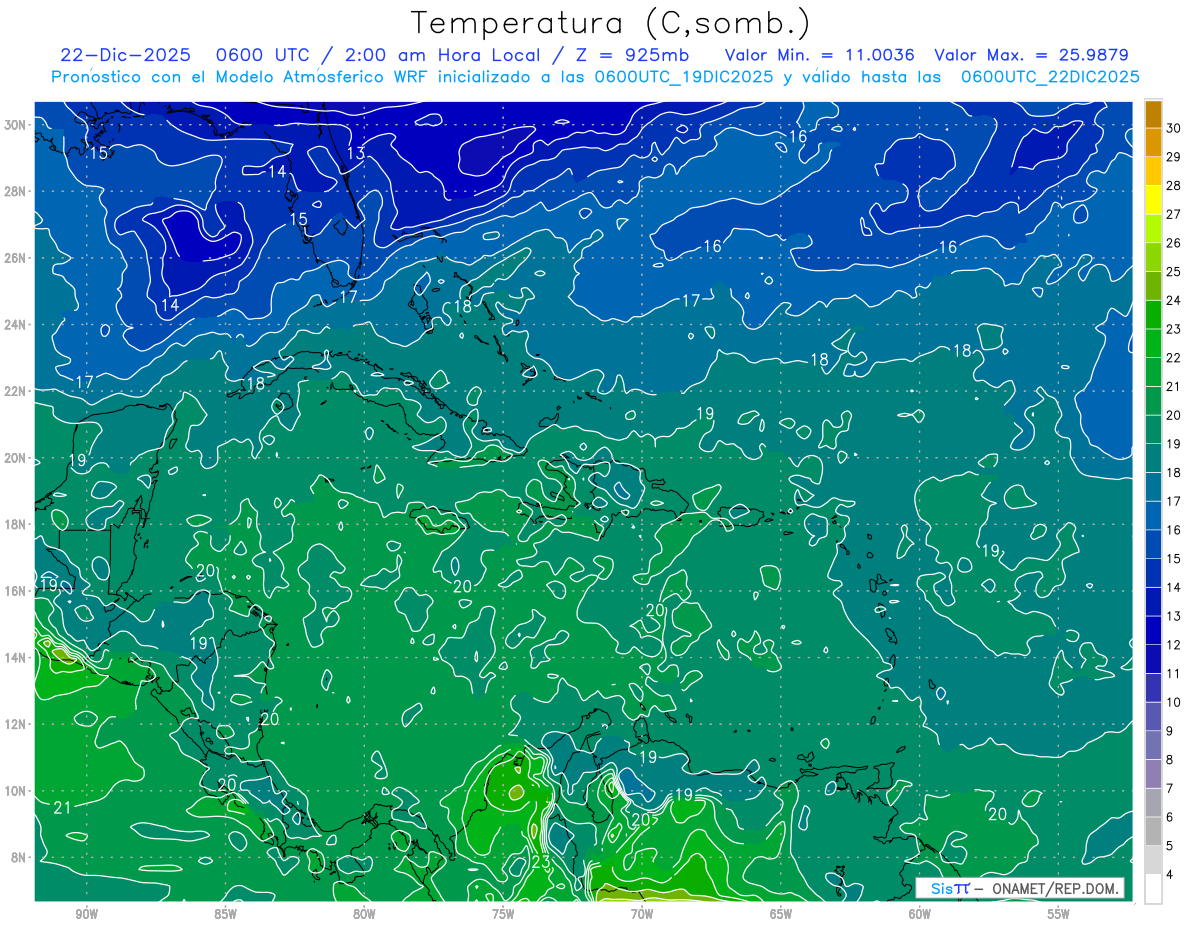Click the "14N" latitude axis label
This screenshot has height=927, width=1200.
(16, 657)
